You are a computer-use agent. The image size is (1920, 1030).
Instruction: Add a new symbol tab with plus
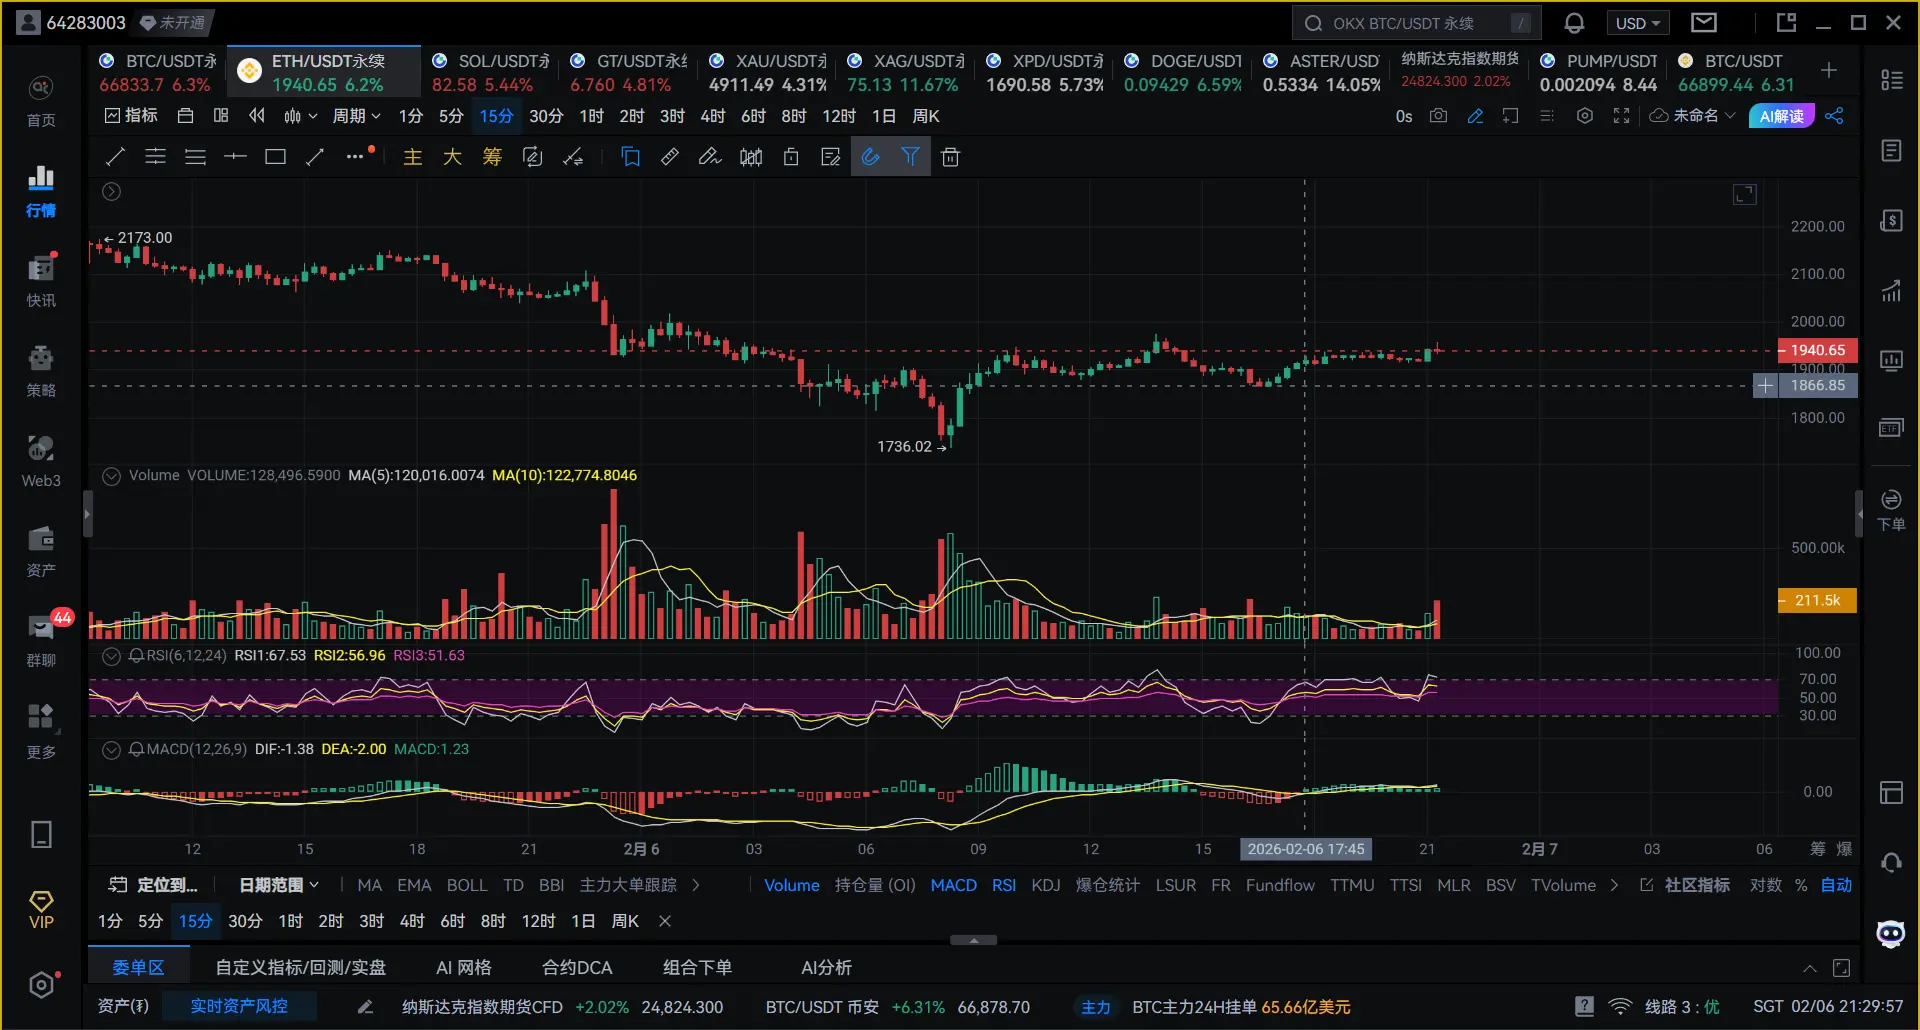point(1828,70)
